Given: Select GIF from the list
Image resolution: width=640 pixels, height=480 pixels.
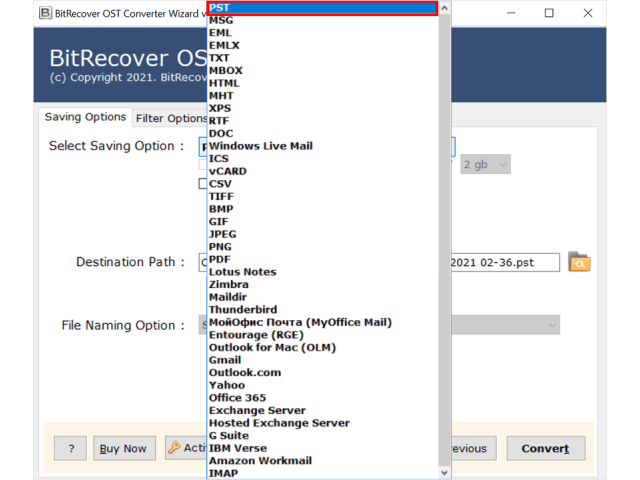Looking at the screenshot, I should (x=322, y=222).
